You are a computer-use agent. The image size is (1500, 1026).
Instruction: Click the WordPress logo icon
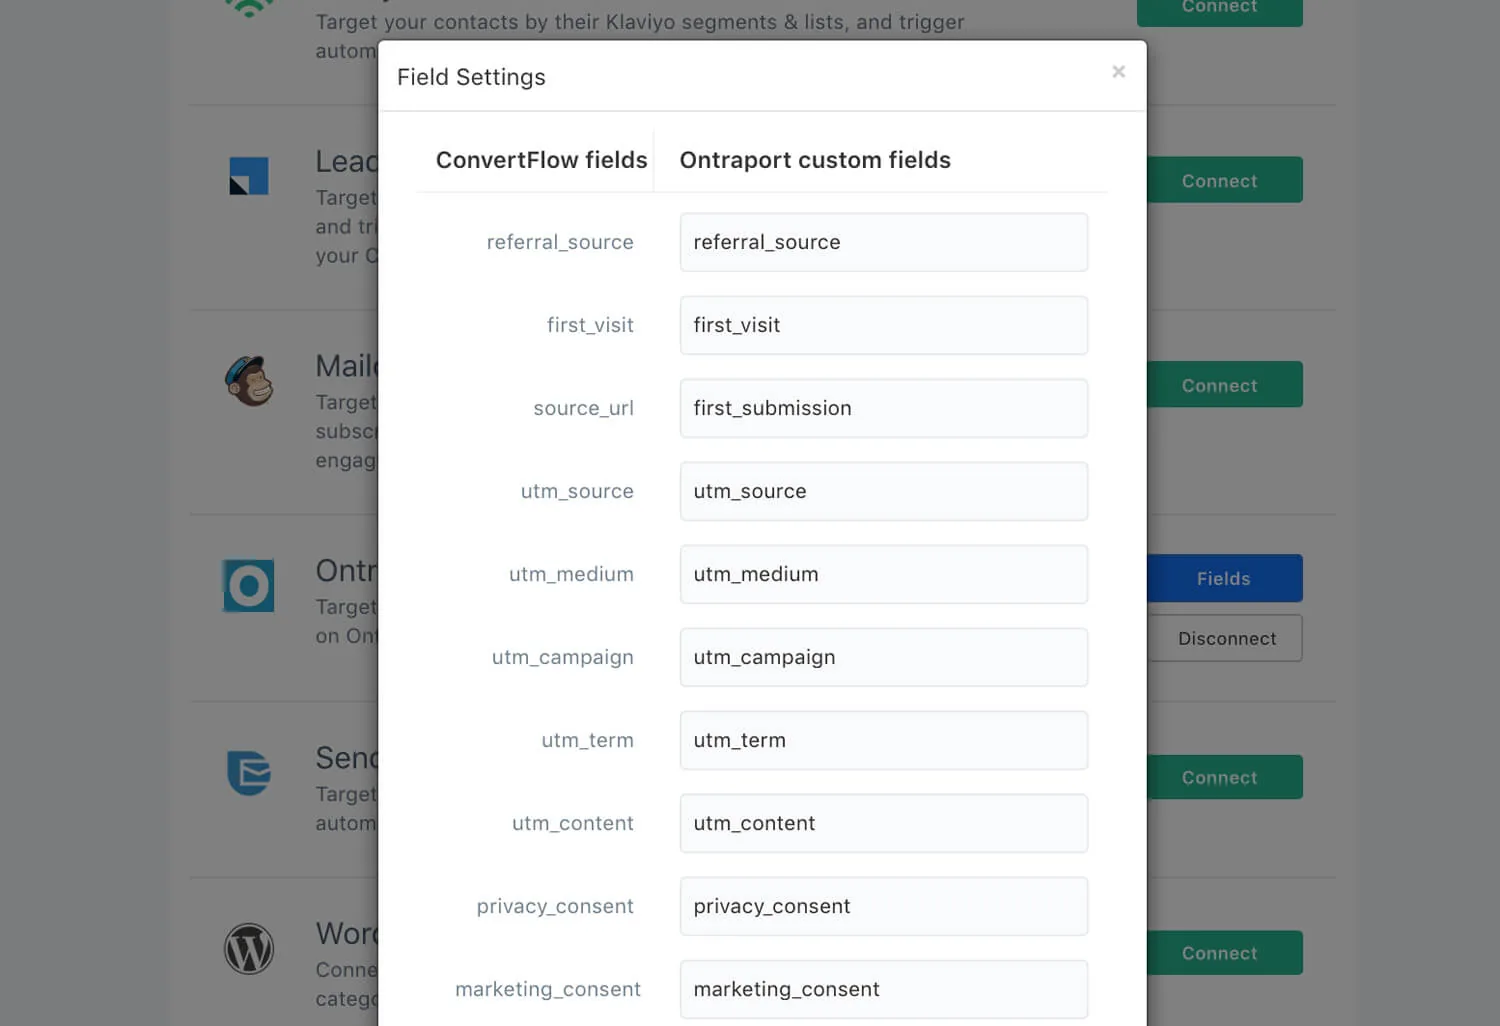coord(249,949)
